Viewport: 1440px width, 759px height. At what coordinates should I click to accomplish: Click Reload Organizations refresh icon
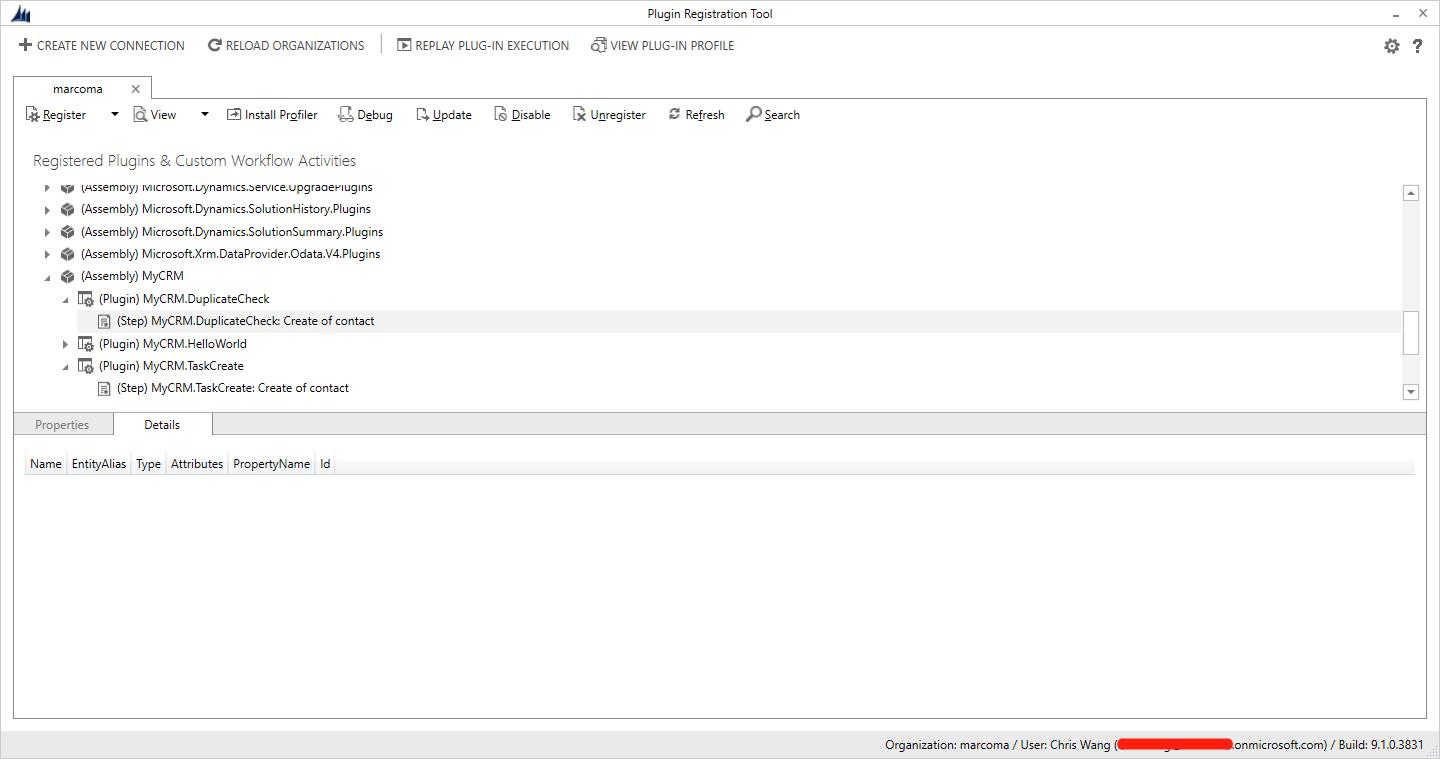[x=214, y=45]
